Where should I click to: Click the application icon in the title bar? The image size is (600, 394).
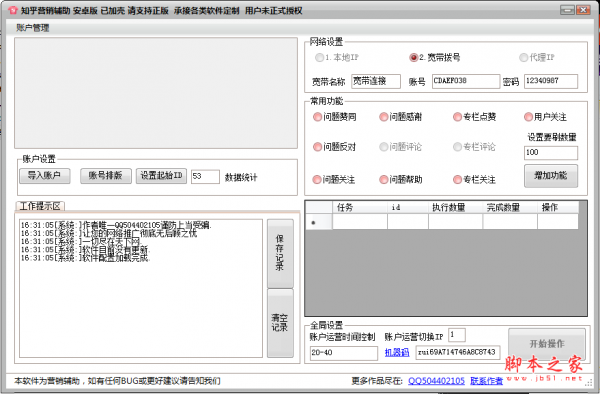[x=13, y=10]
